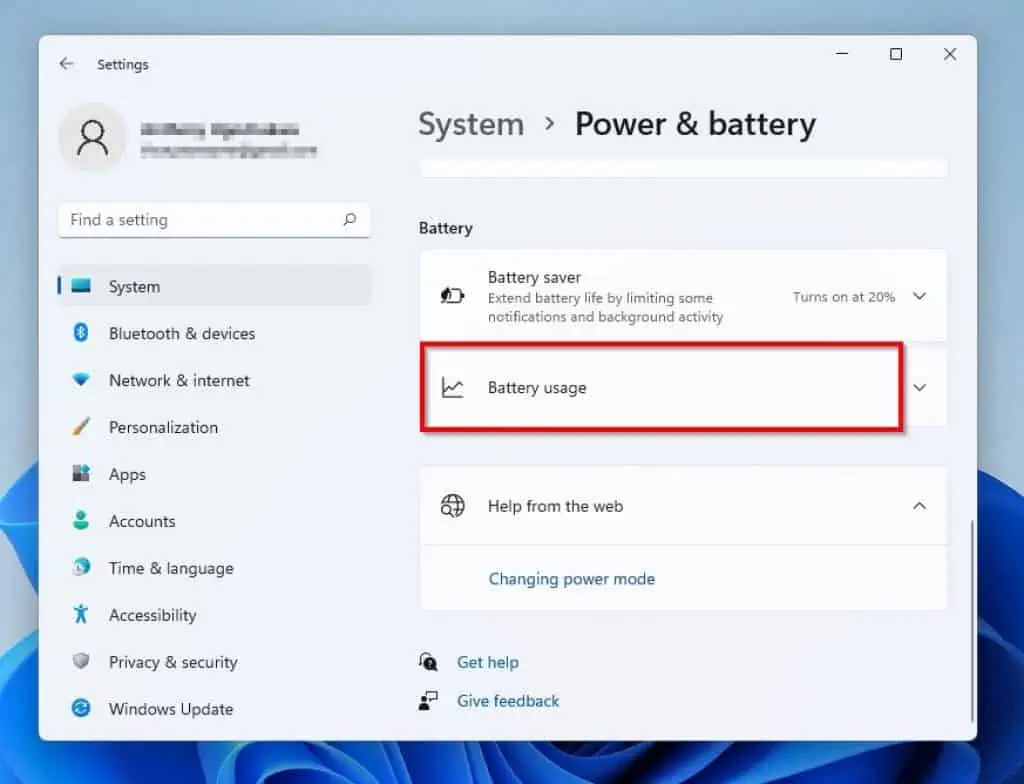Collapse the Help from the web section

[919, 506]
